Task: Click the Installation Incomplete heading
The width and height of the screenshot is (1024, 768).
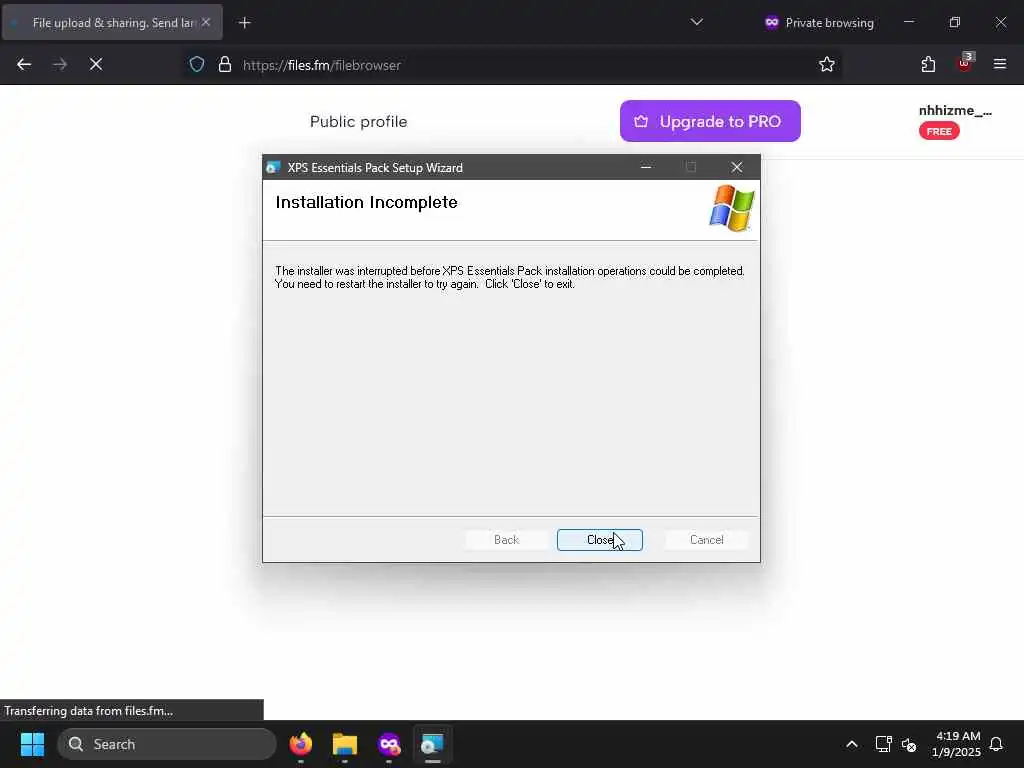Action: 366,202
